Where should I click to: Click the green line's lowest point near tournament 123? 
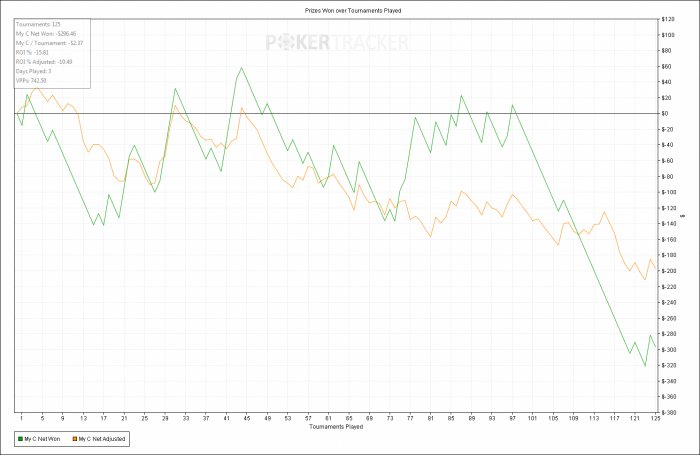tap(645, 366)
